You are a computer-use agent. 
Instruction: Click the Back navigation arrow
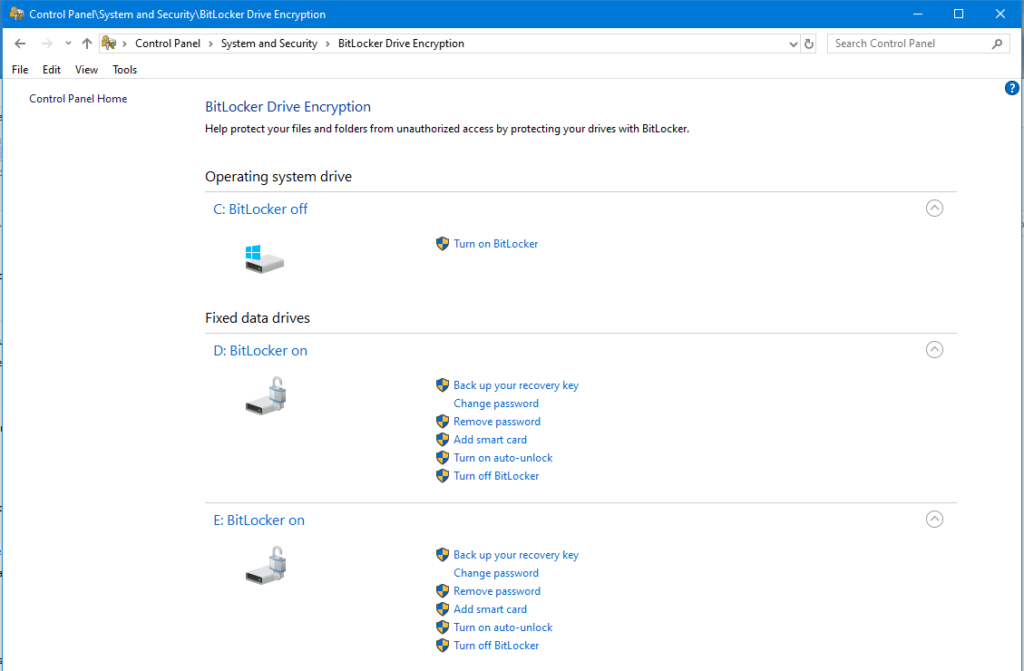click(x=20, y=43)
